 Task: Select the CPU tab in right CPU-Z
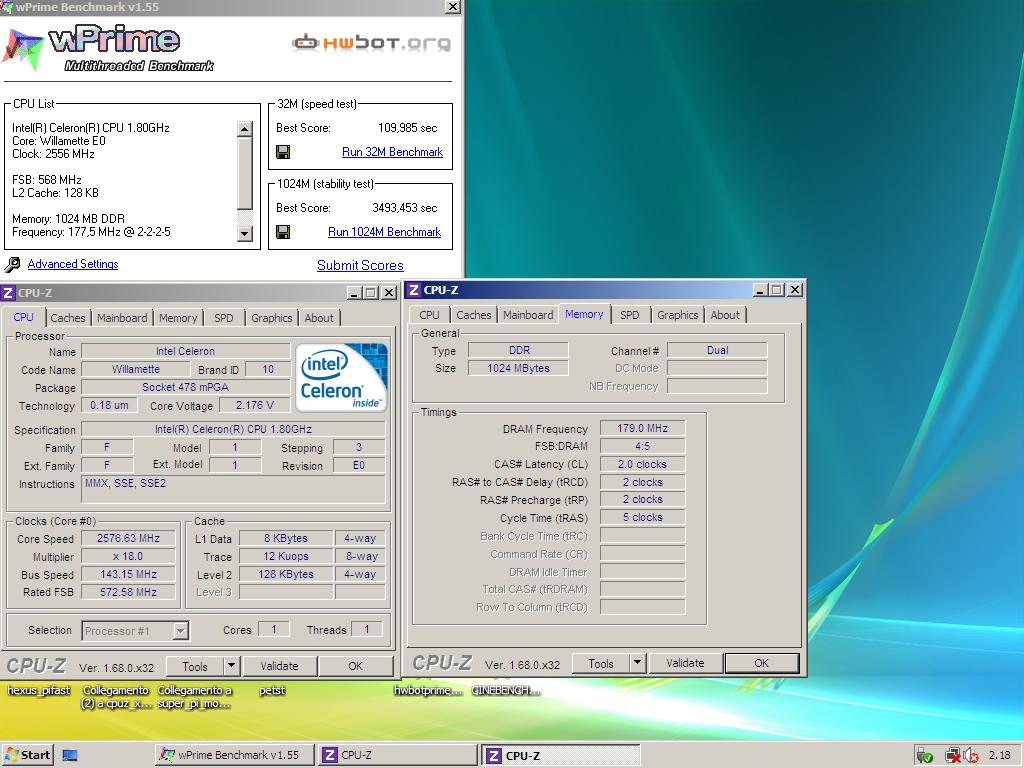[429, 315]
